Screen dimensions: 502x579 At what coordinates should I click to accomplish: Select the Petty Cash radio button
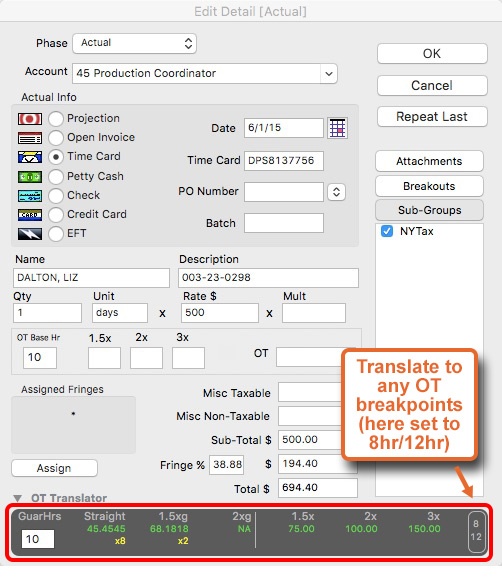click(x=56, y=177)
